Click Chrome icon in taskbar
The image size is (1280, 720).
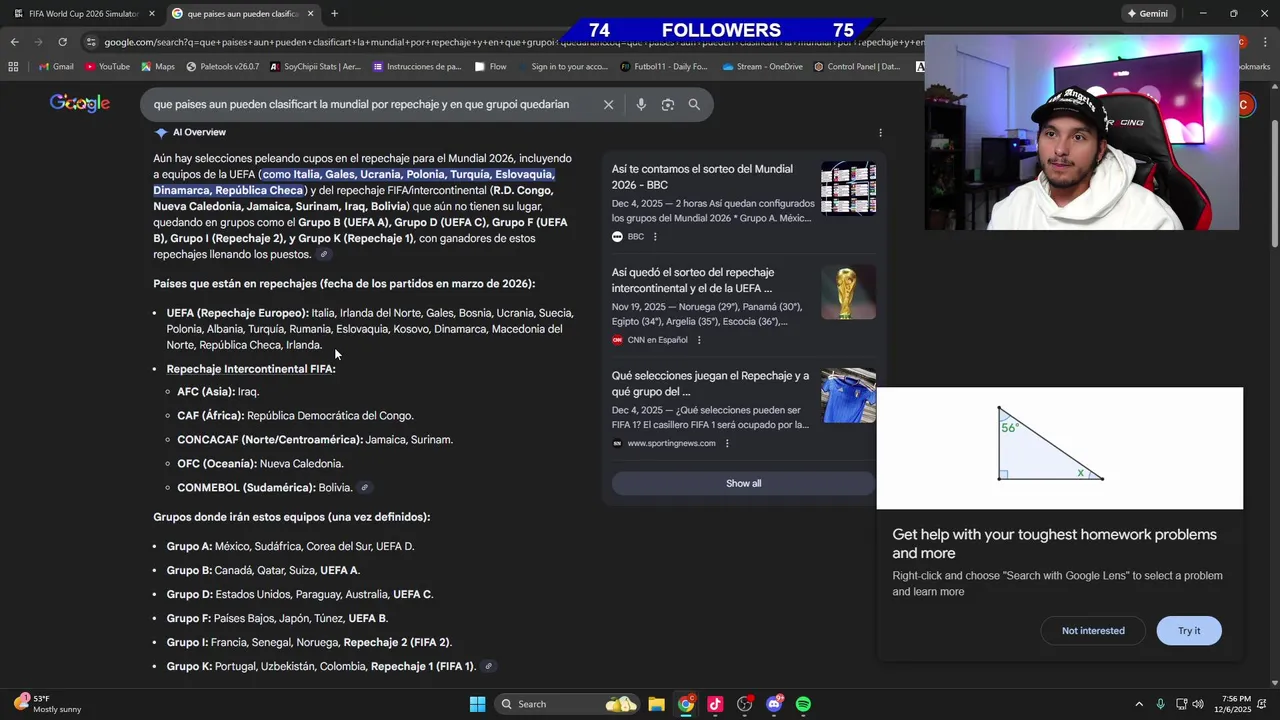point(686,704)
